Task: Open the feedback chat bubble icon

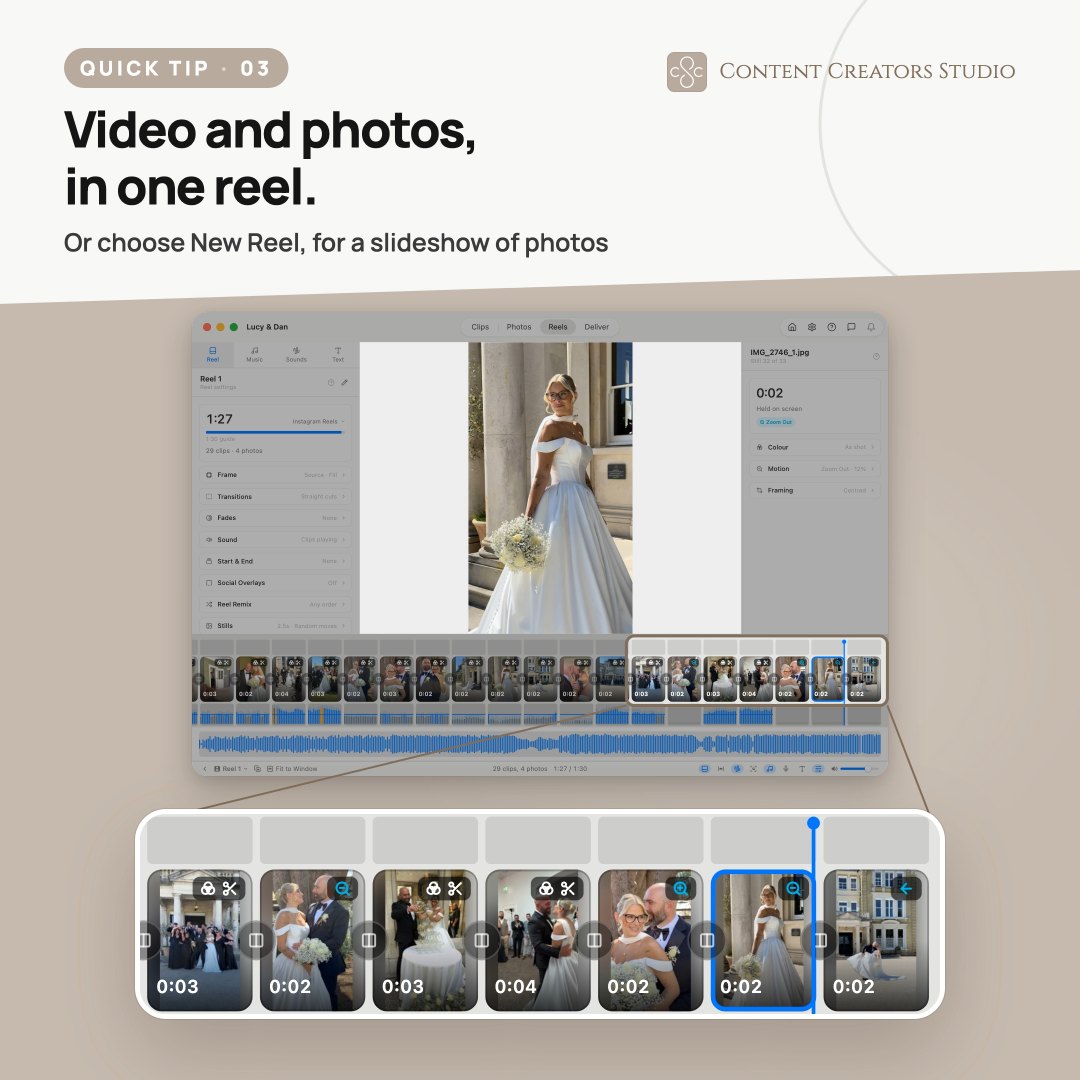Action: (x=851, y=327)
